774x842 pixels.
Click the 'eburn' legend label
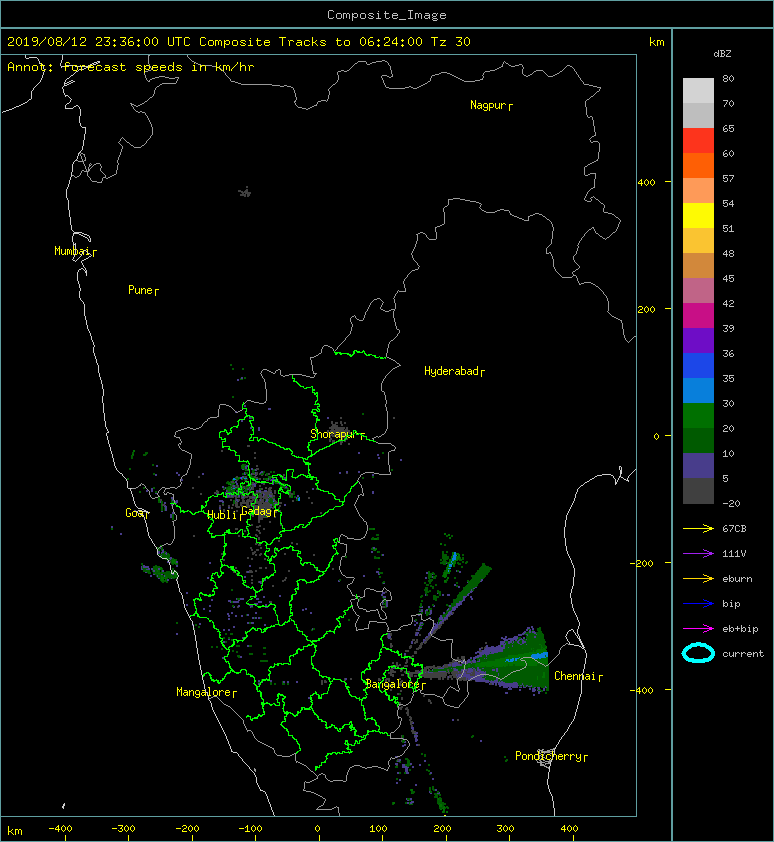(737, 578)
